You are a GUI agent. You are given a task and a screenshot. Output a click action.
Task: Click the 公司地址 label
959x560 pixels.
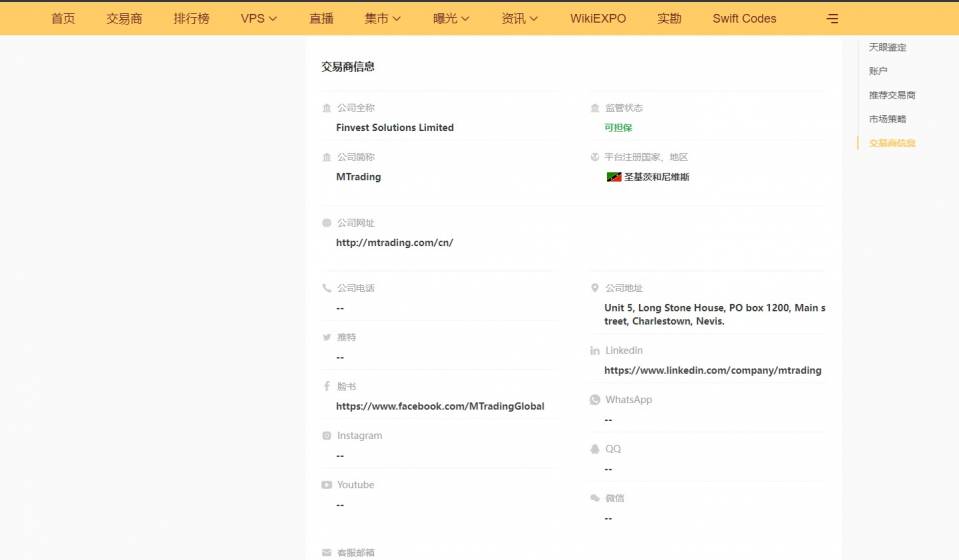pos(624,288)
